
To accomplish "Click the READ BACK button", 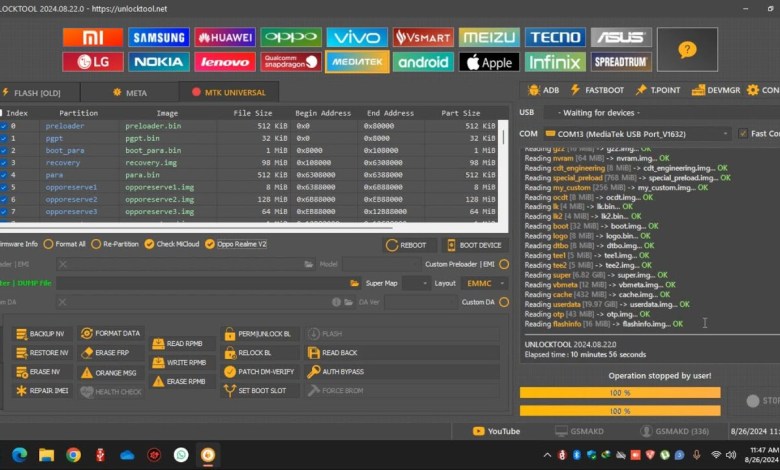I will click(x=402, y=353).
